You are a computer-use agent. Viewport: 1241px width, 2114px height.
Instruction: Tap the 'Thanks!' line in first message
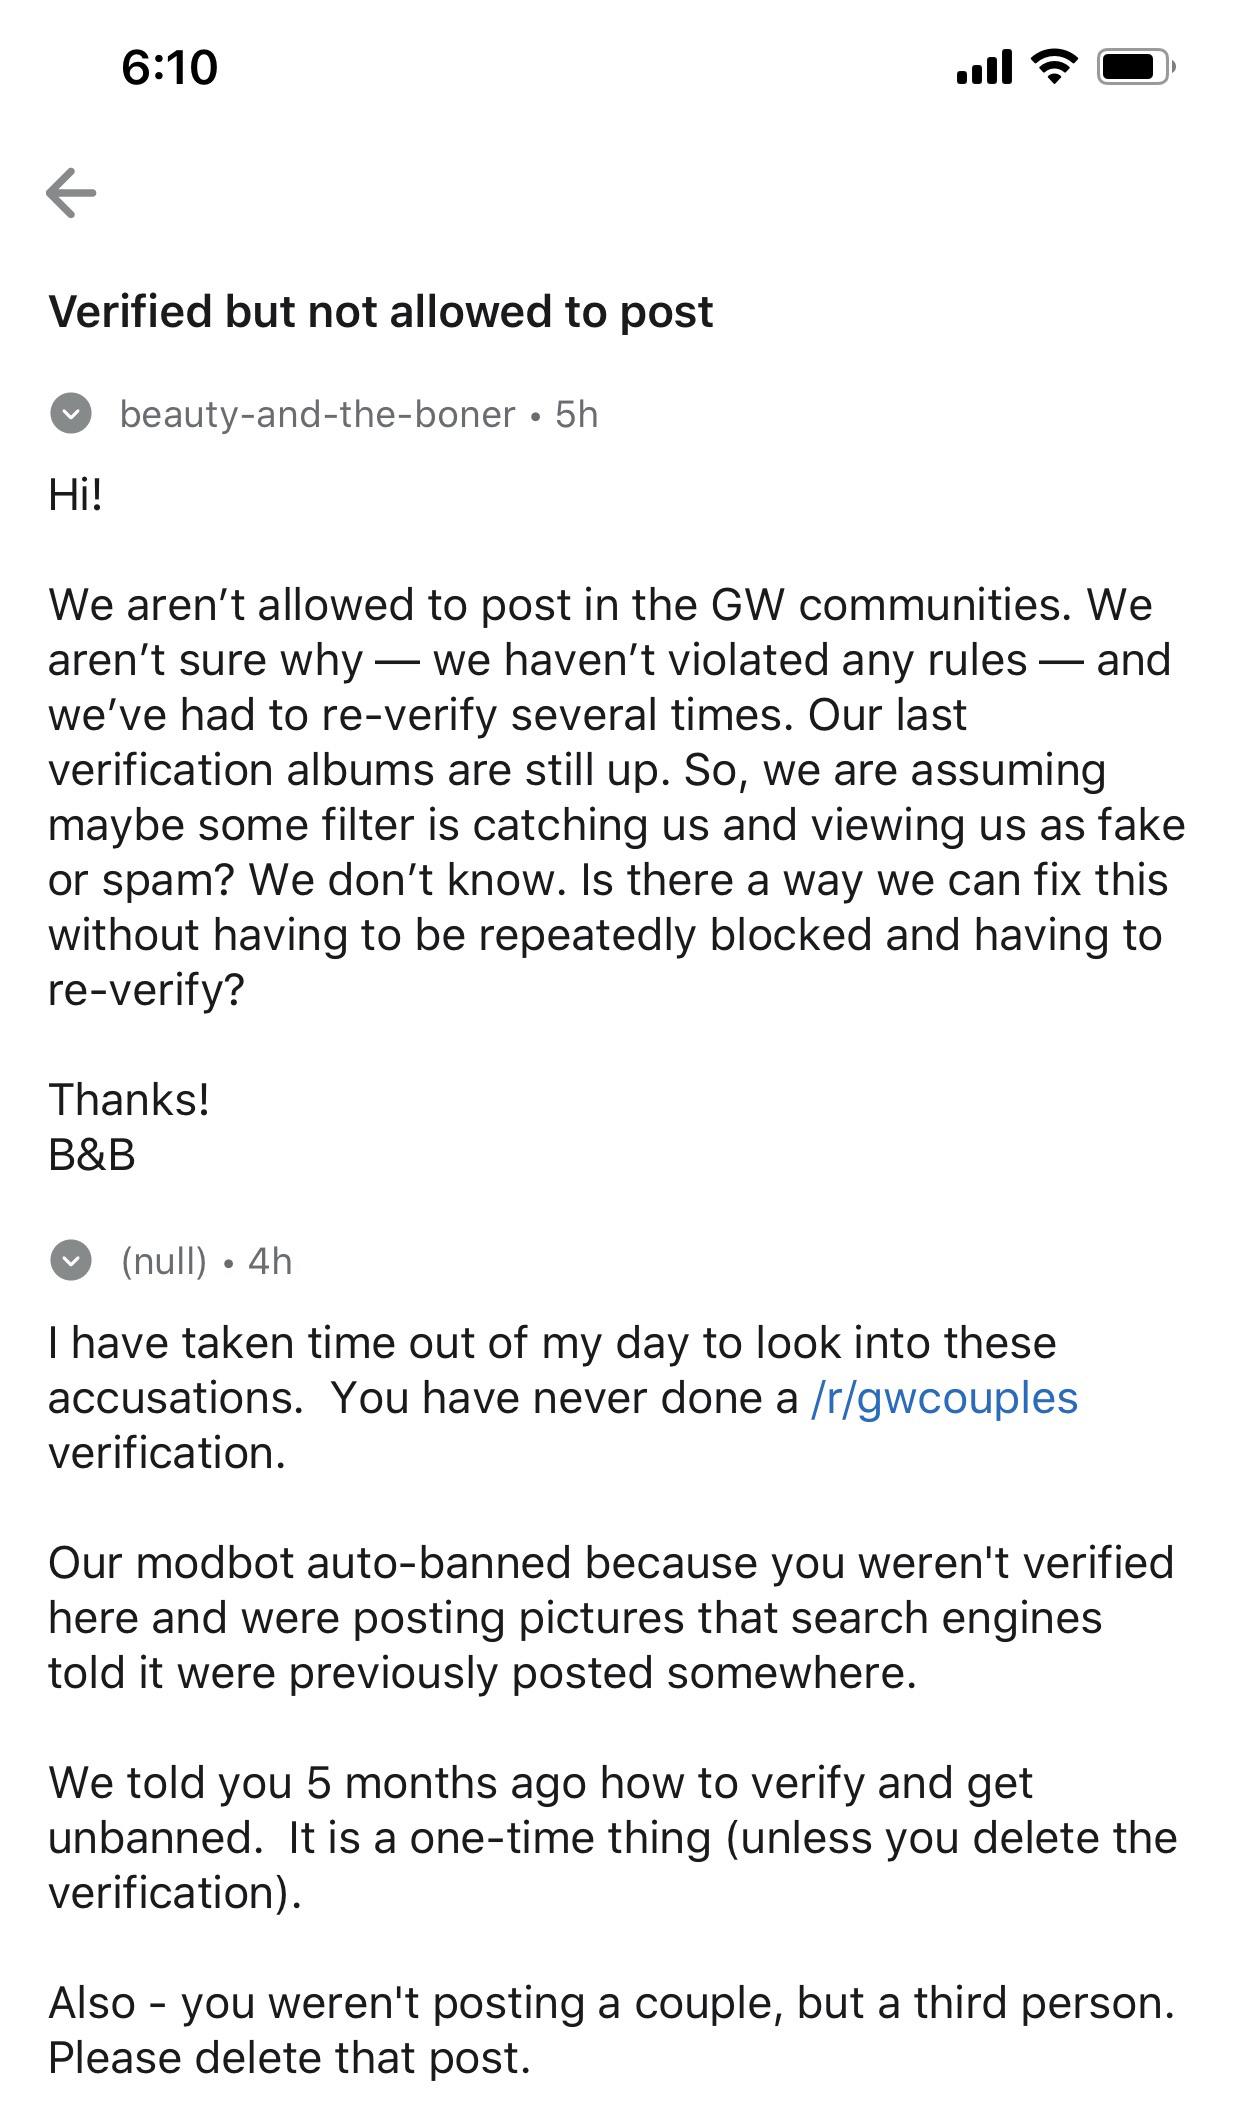click(129, 1099)
